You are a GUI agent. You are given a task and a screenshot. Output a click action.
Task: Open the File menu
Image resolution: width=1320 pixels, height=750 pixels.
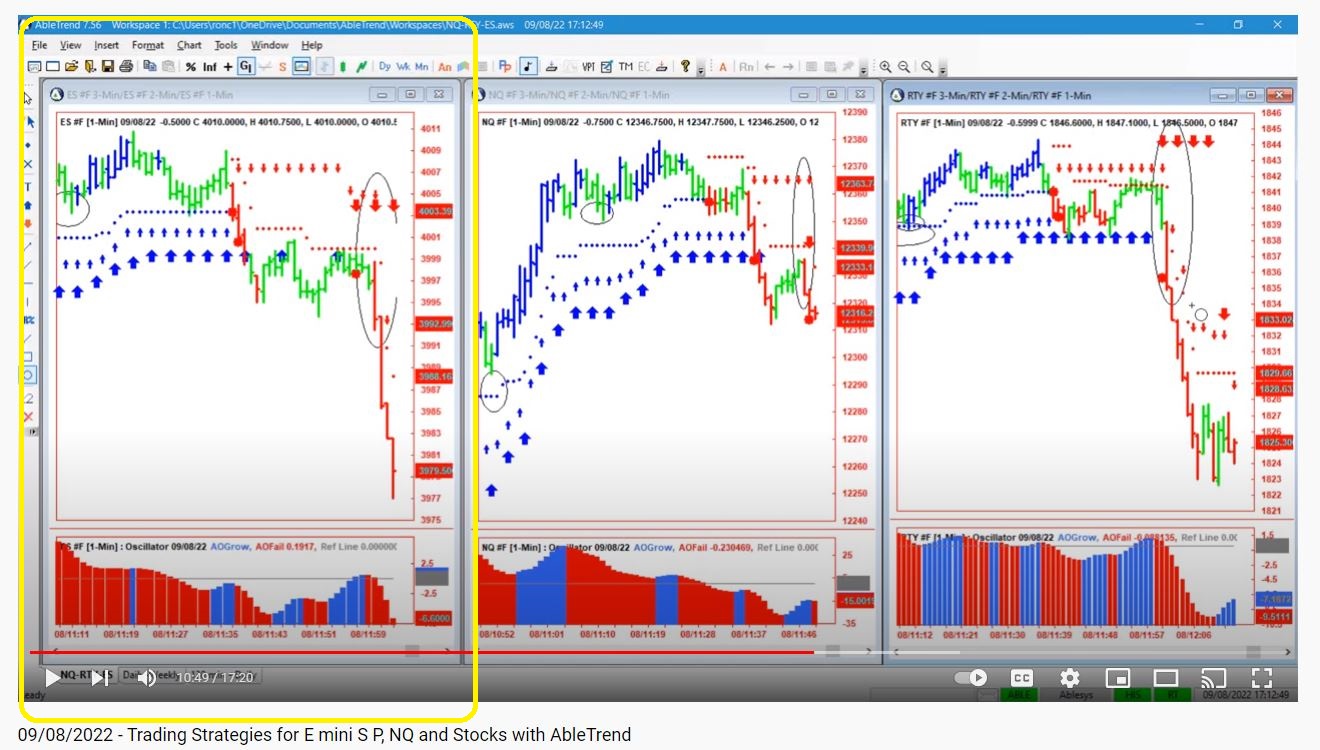39,45
